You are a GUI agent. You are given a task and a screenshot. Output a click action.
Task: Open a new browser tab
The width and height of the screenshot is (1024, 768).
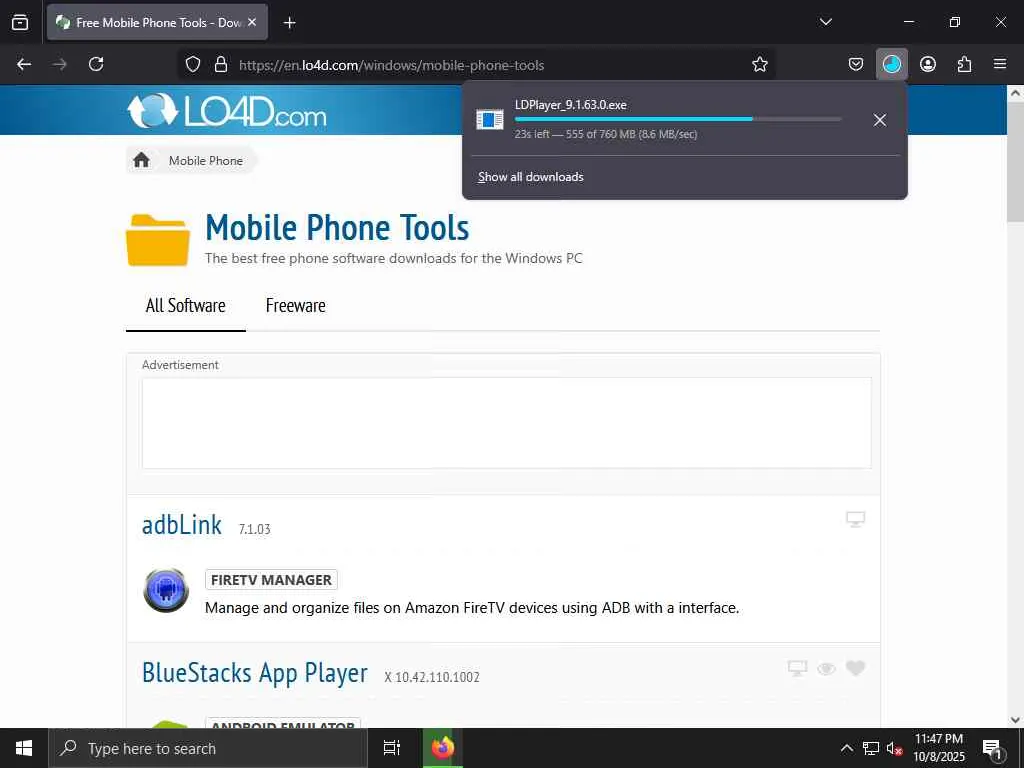290,23
